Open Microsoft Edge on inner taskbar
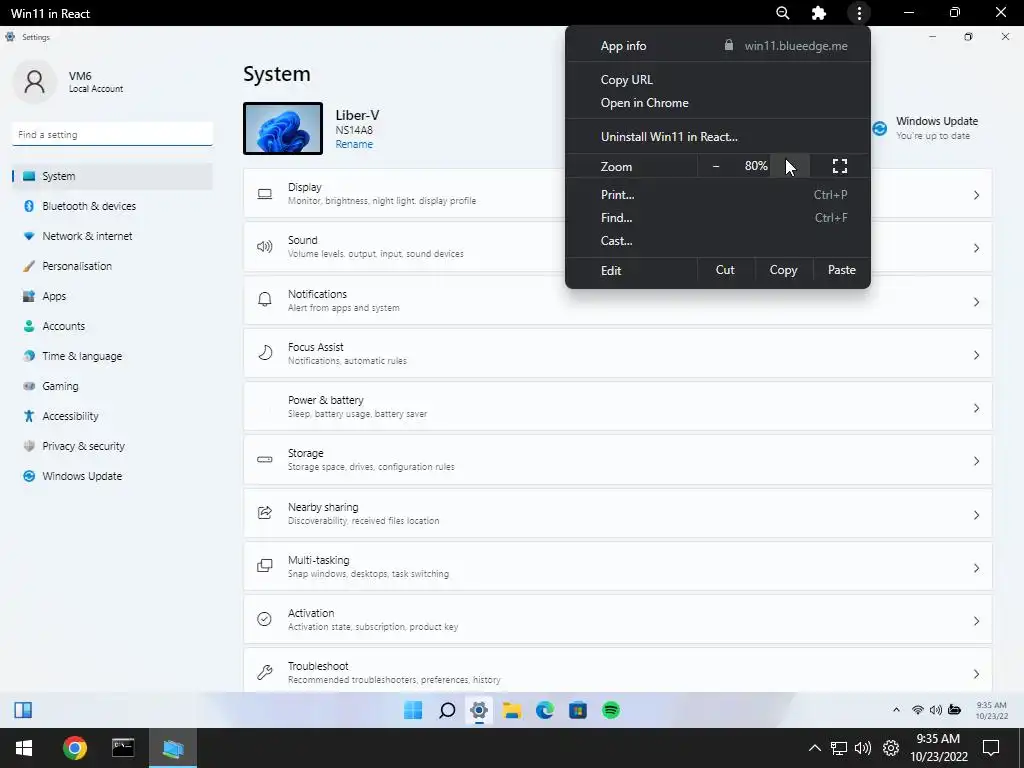This screenshot has height=768, width=1024. point(545,710)
